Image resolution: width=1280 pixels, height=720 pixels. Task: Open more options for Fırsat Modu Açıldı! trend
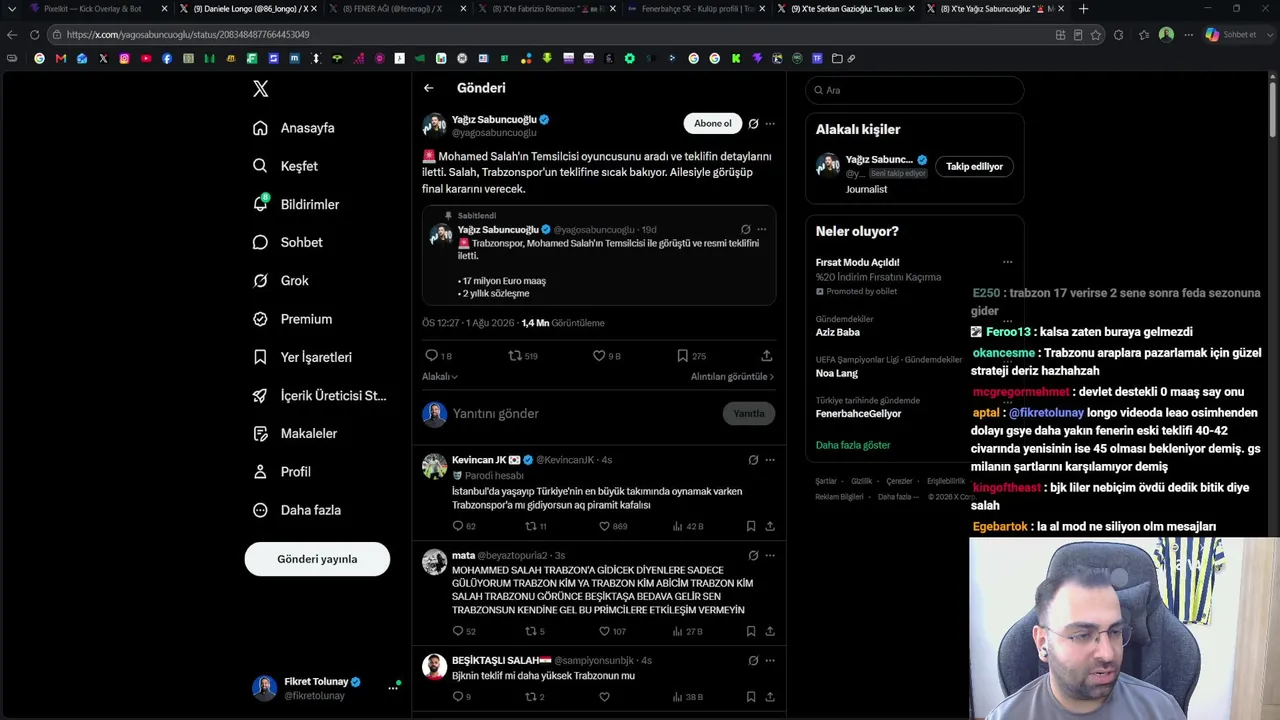click(x=1007, y=262)
